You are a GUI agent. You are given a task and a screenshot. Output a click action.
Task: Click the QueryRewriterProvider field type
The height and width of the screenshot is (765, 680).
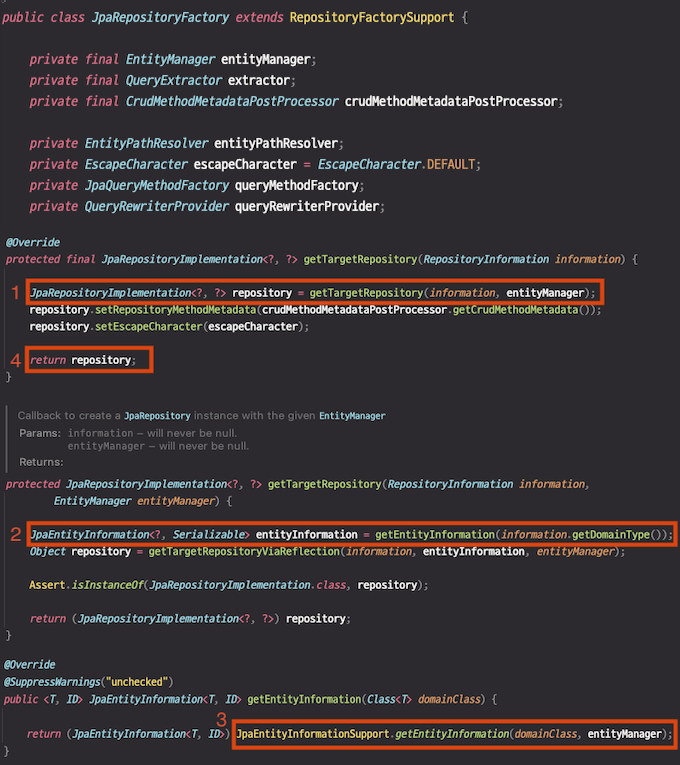(157, 206)
